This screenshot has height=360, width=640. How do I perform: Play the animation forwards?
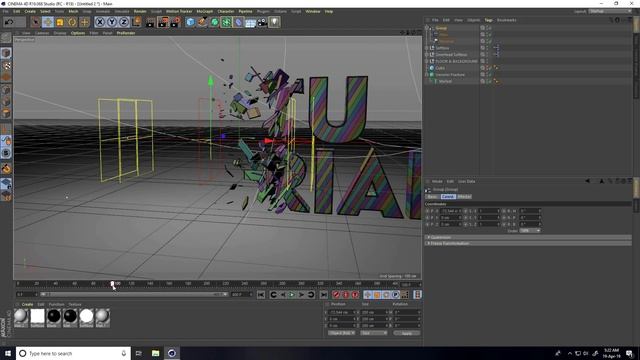(292, 295)
